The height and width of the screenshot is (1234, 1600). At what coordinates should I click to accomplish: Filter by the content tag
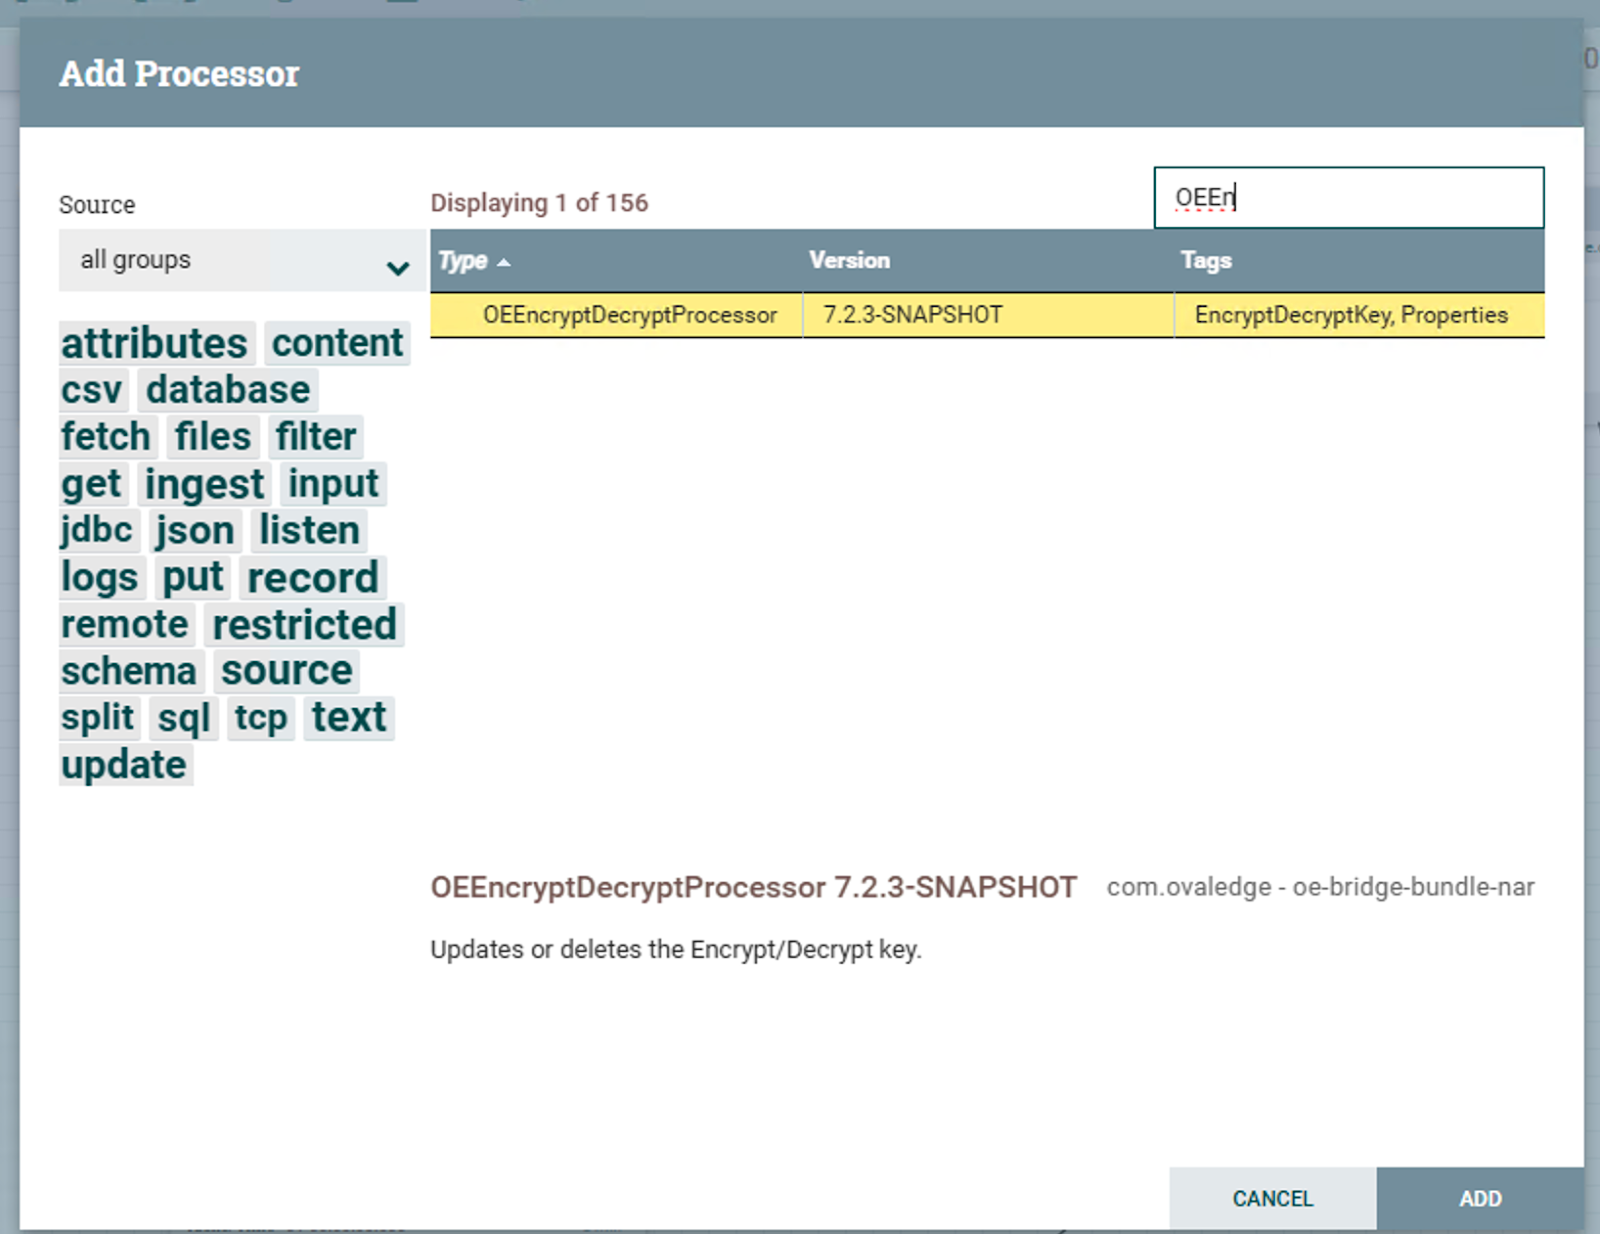337,344
